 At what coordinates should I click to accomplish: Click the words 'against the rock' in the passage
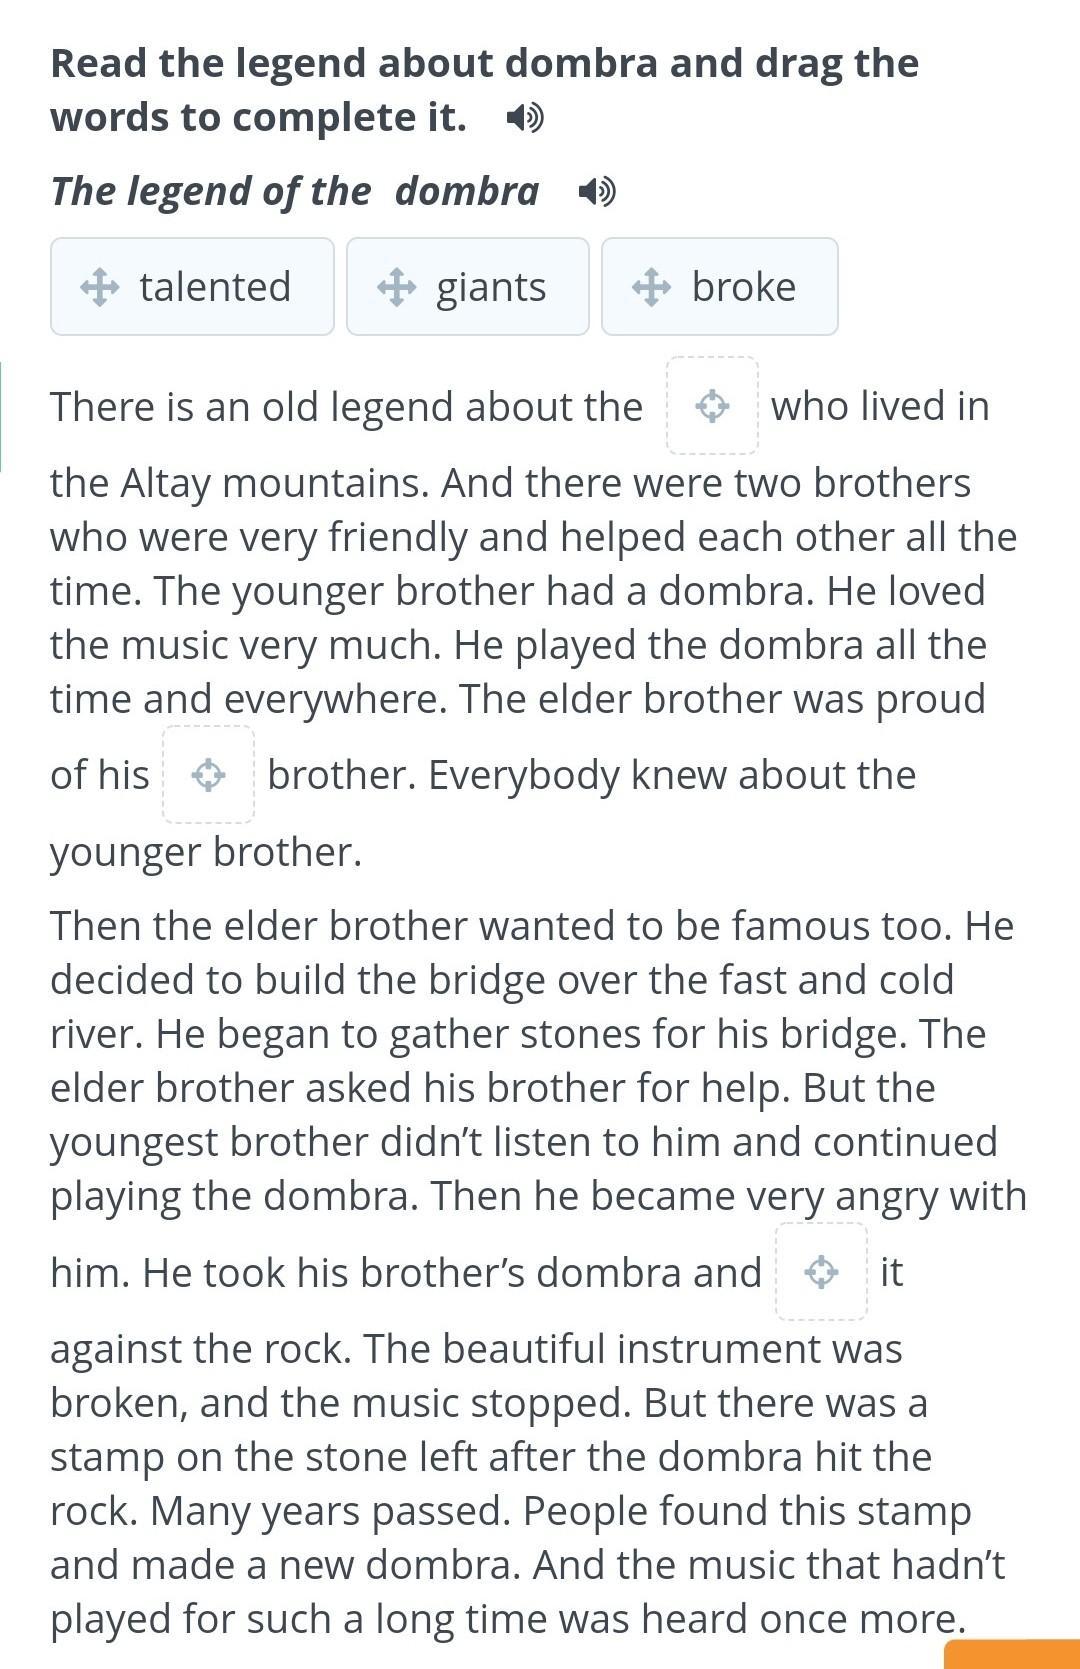pos(200,1349)
